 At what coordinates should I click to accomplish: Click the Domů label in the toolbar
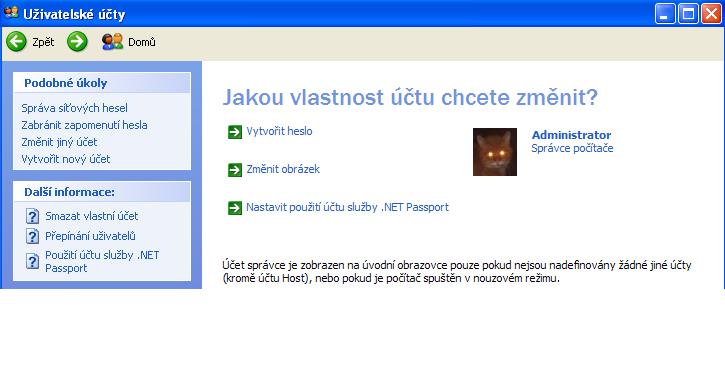[x=142, y=42]
